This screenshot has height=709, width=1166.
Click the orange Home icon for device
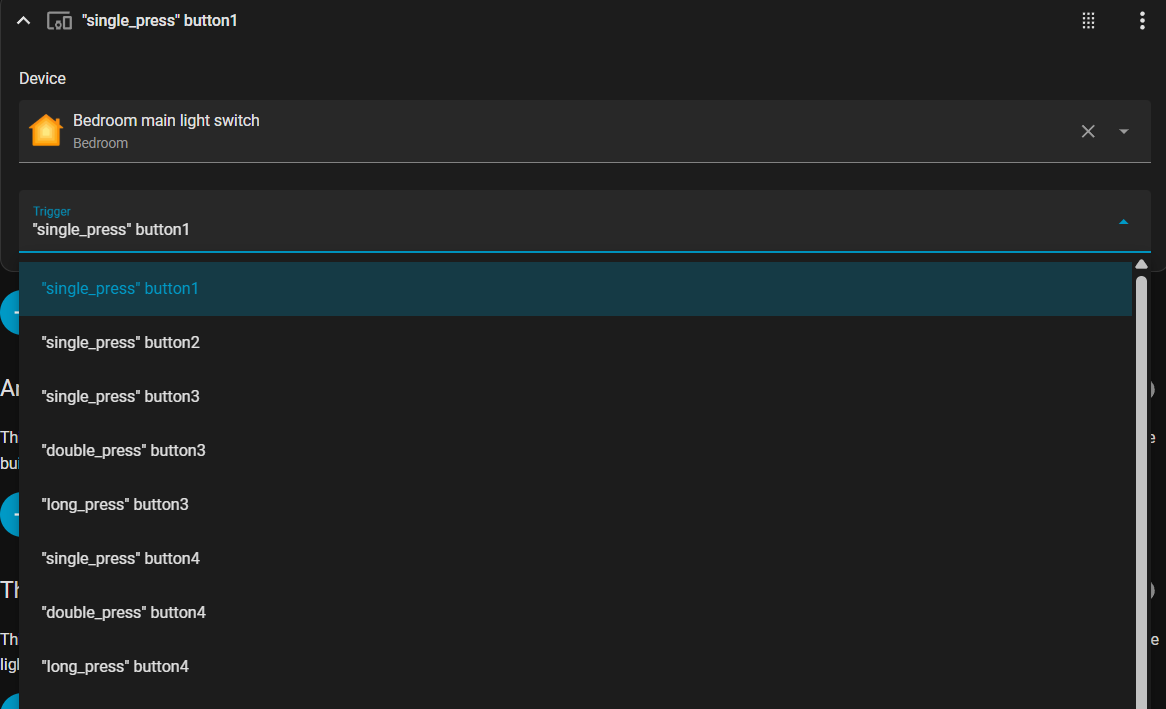point(46,131)
